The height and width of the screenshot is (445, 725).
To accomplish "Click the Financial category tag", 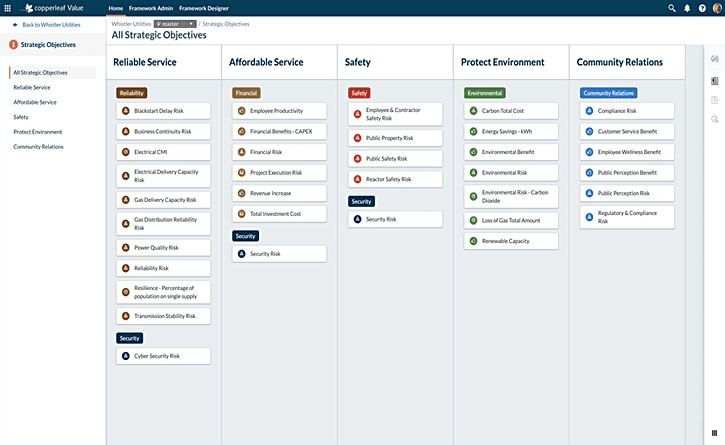I will [246, 93].
